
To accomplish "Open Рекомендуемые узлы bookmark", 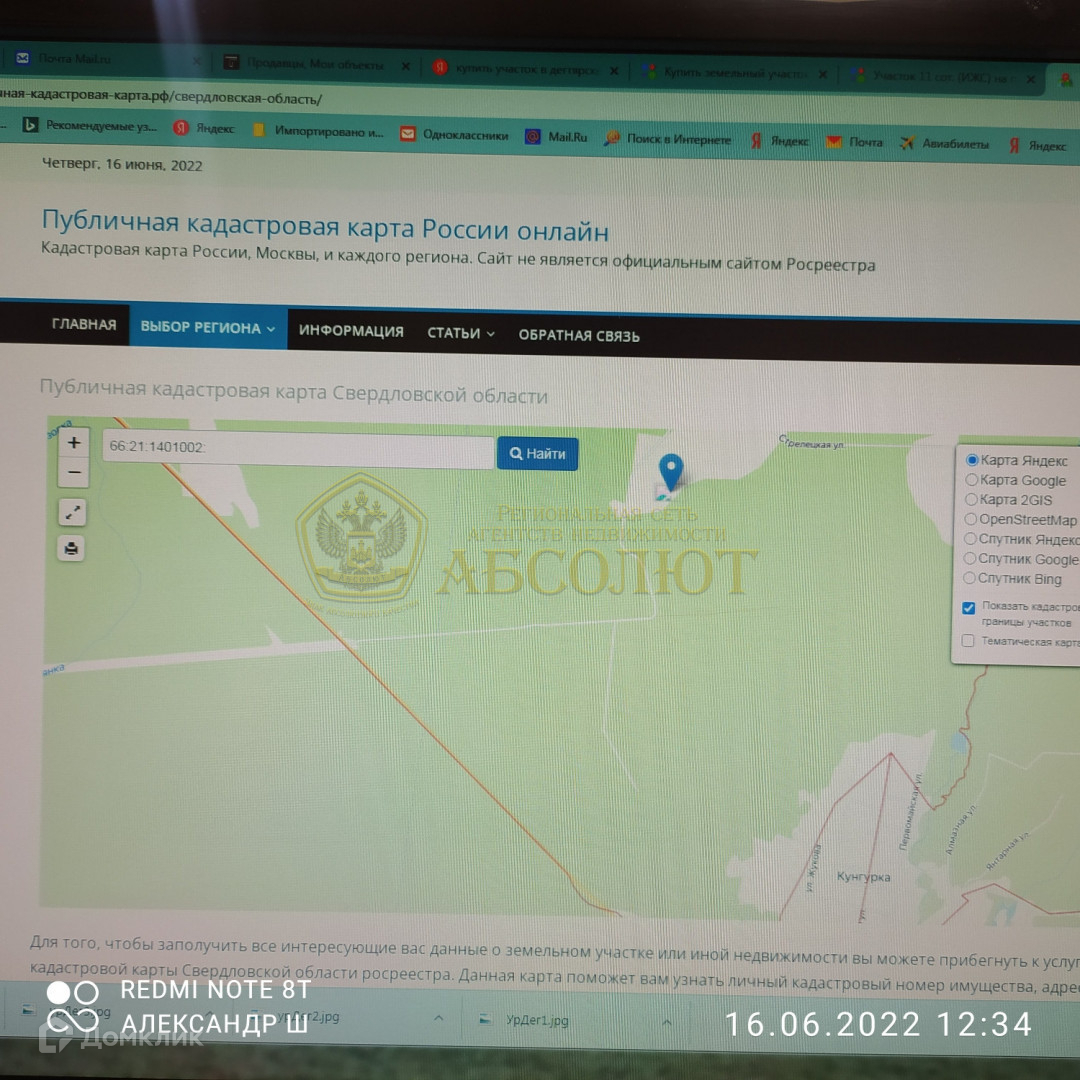I will 90,126.
